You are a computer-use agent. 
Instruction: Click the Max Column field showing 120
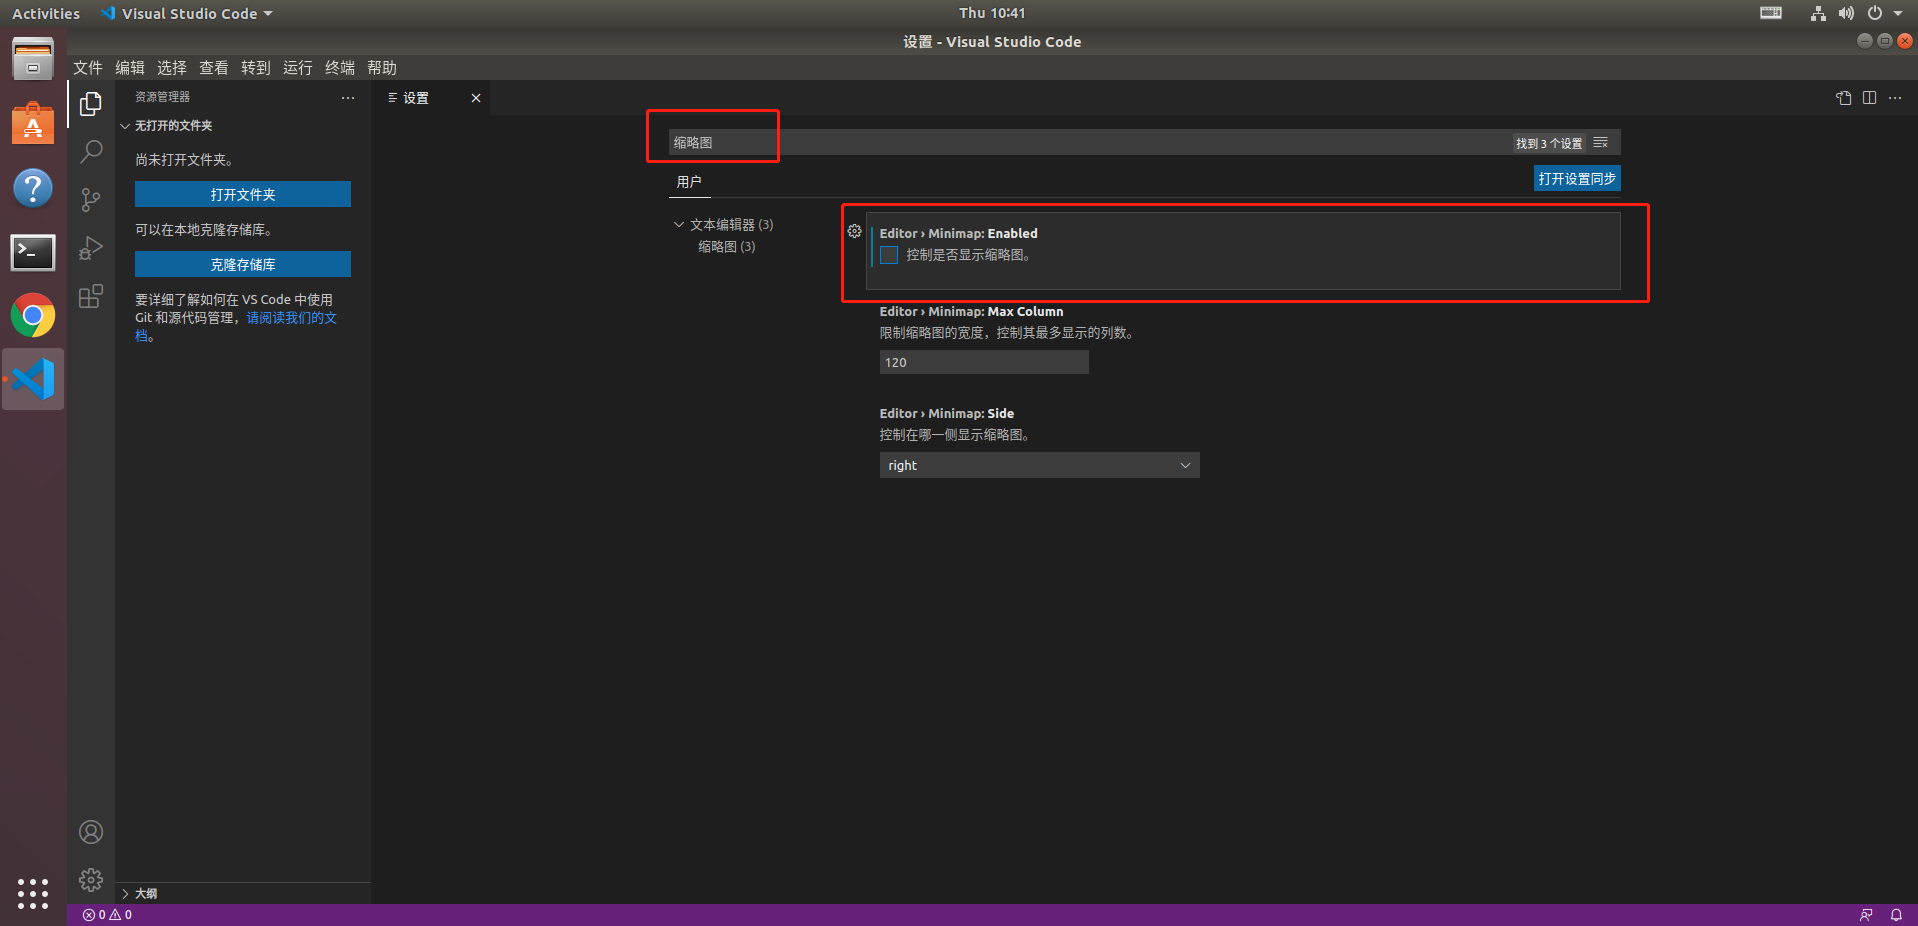984,362
